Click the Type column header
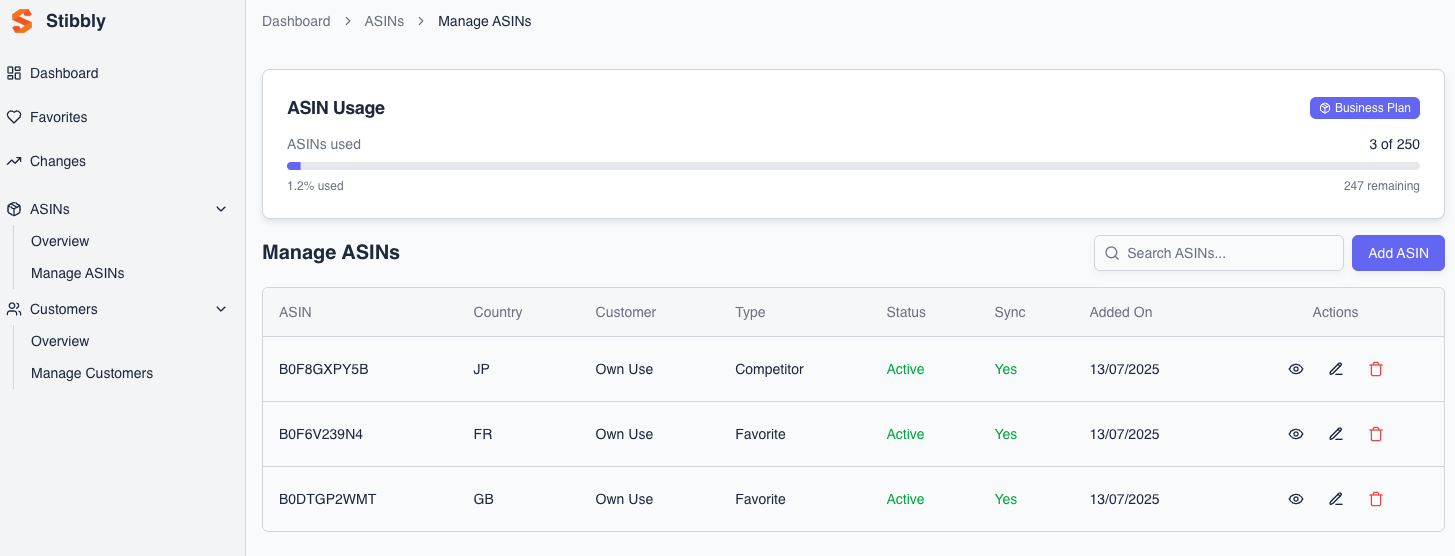 (750, 312)
